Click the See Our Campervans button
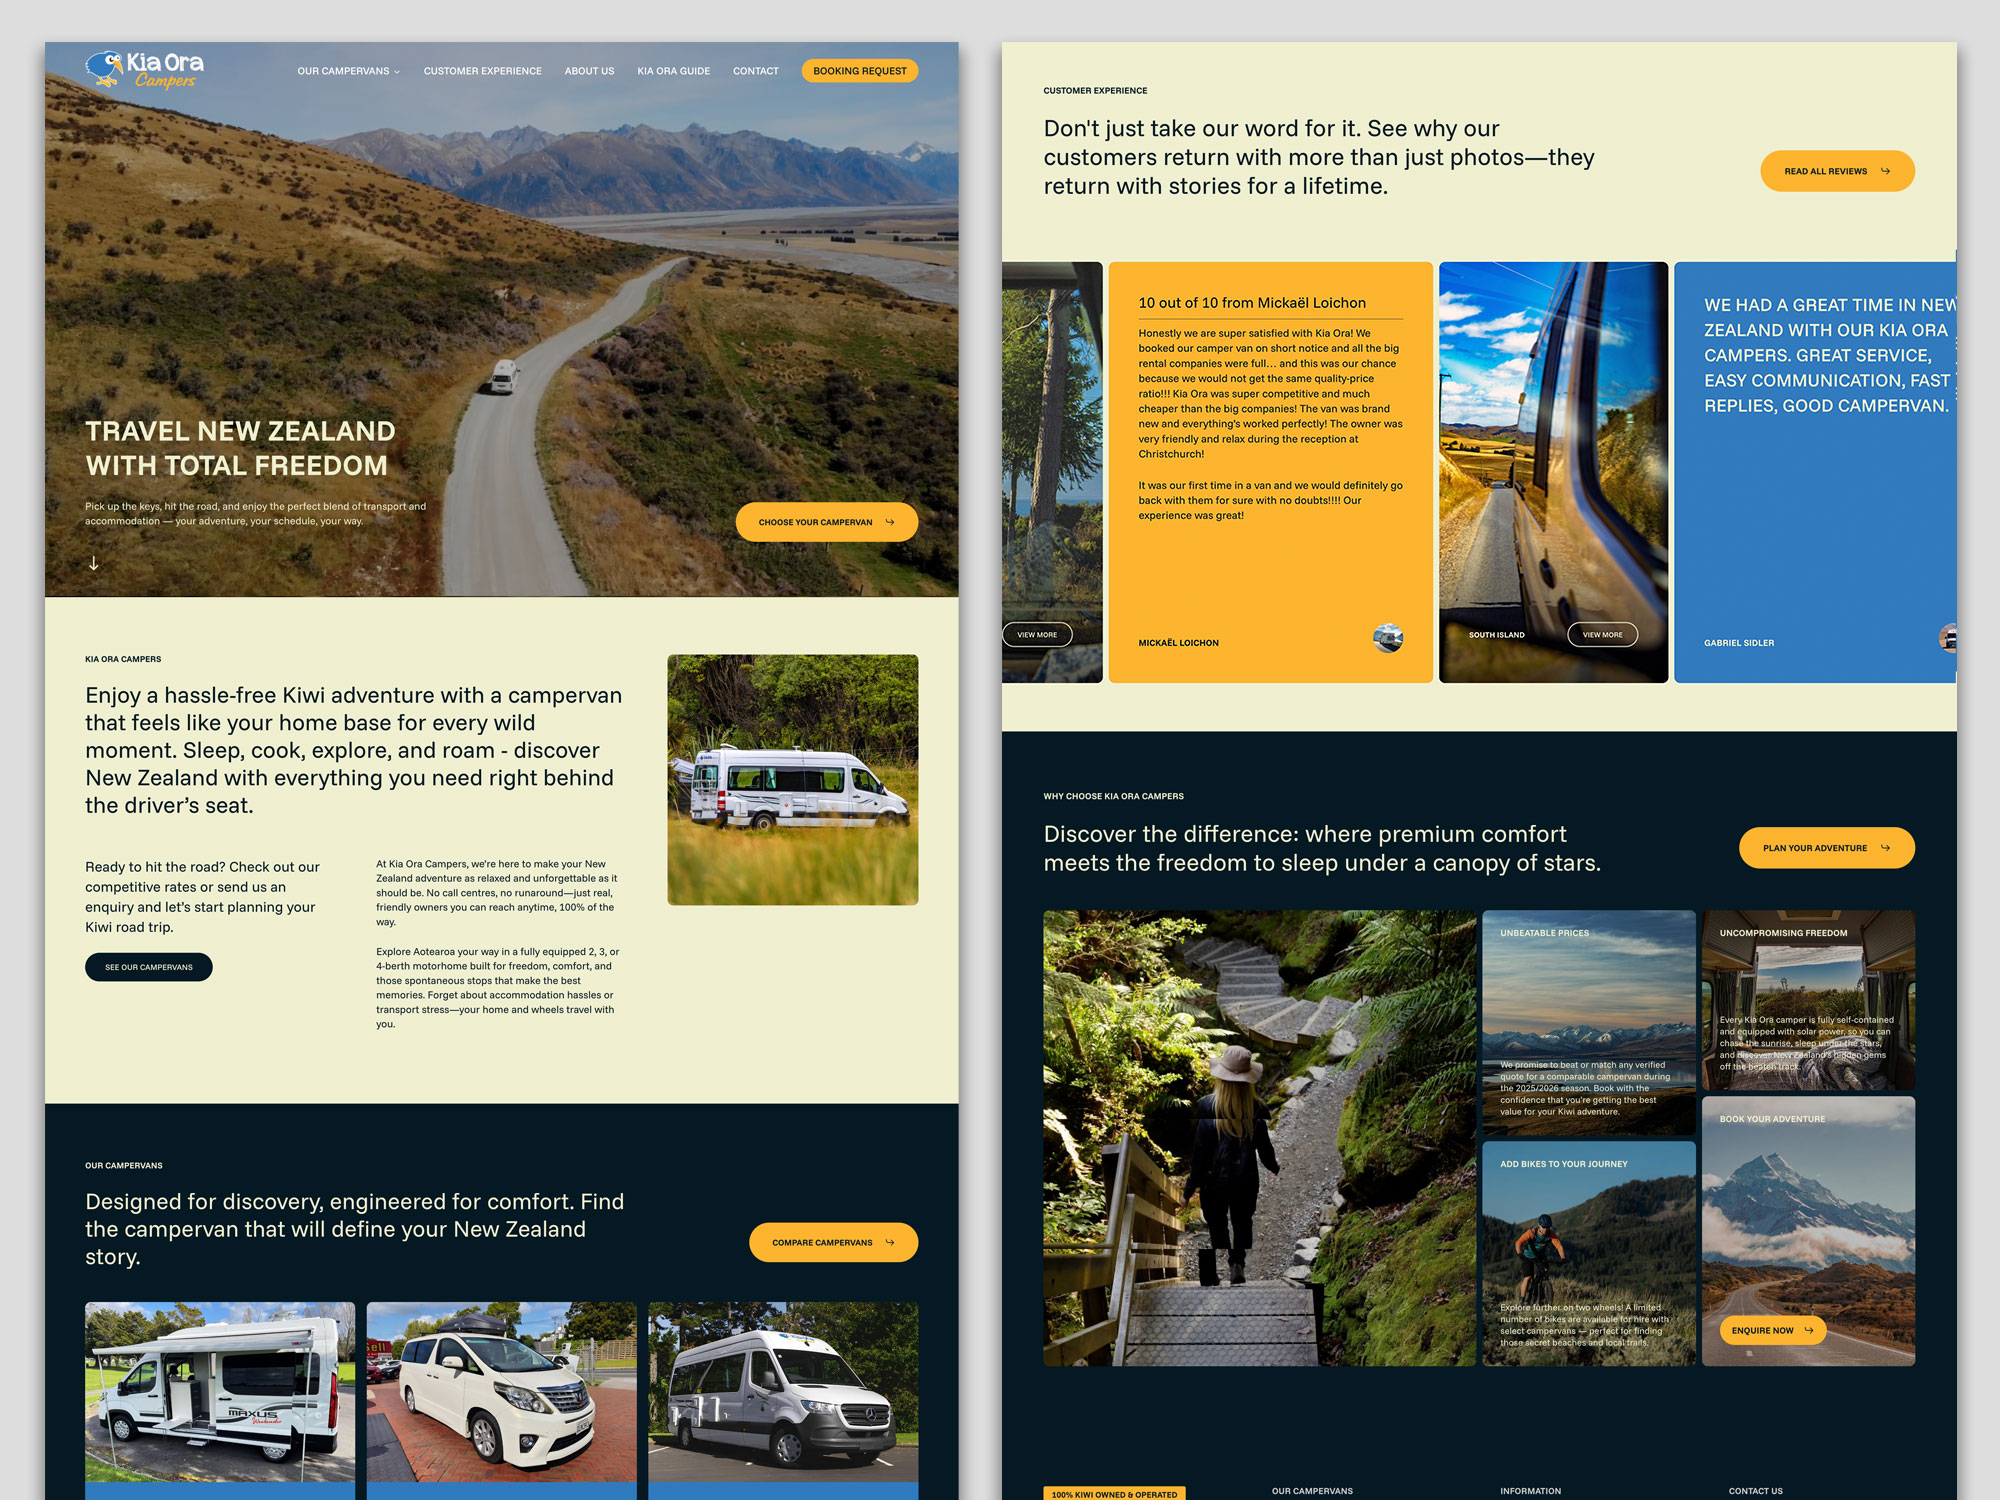The height and width of the screenshot is (1500, 2000). [148, 966]
